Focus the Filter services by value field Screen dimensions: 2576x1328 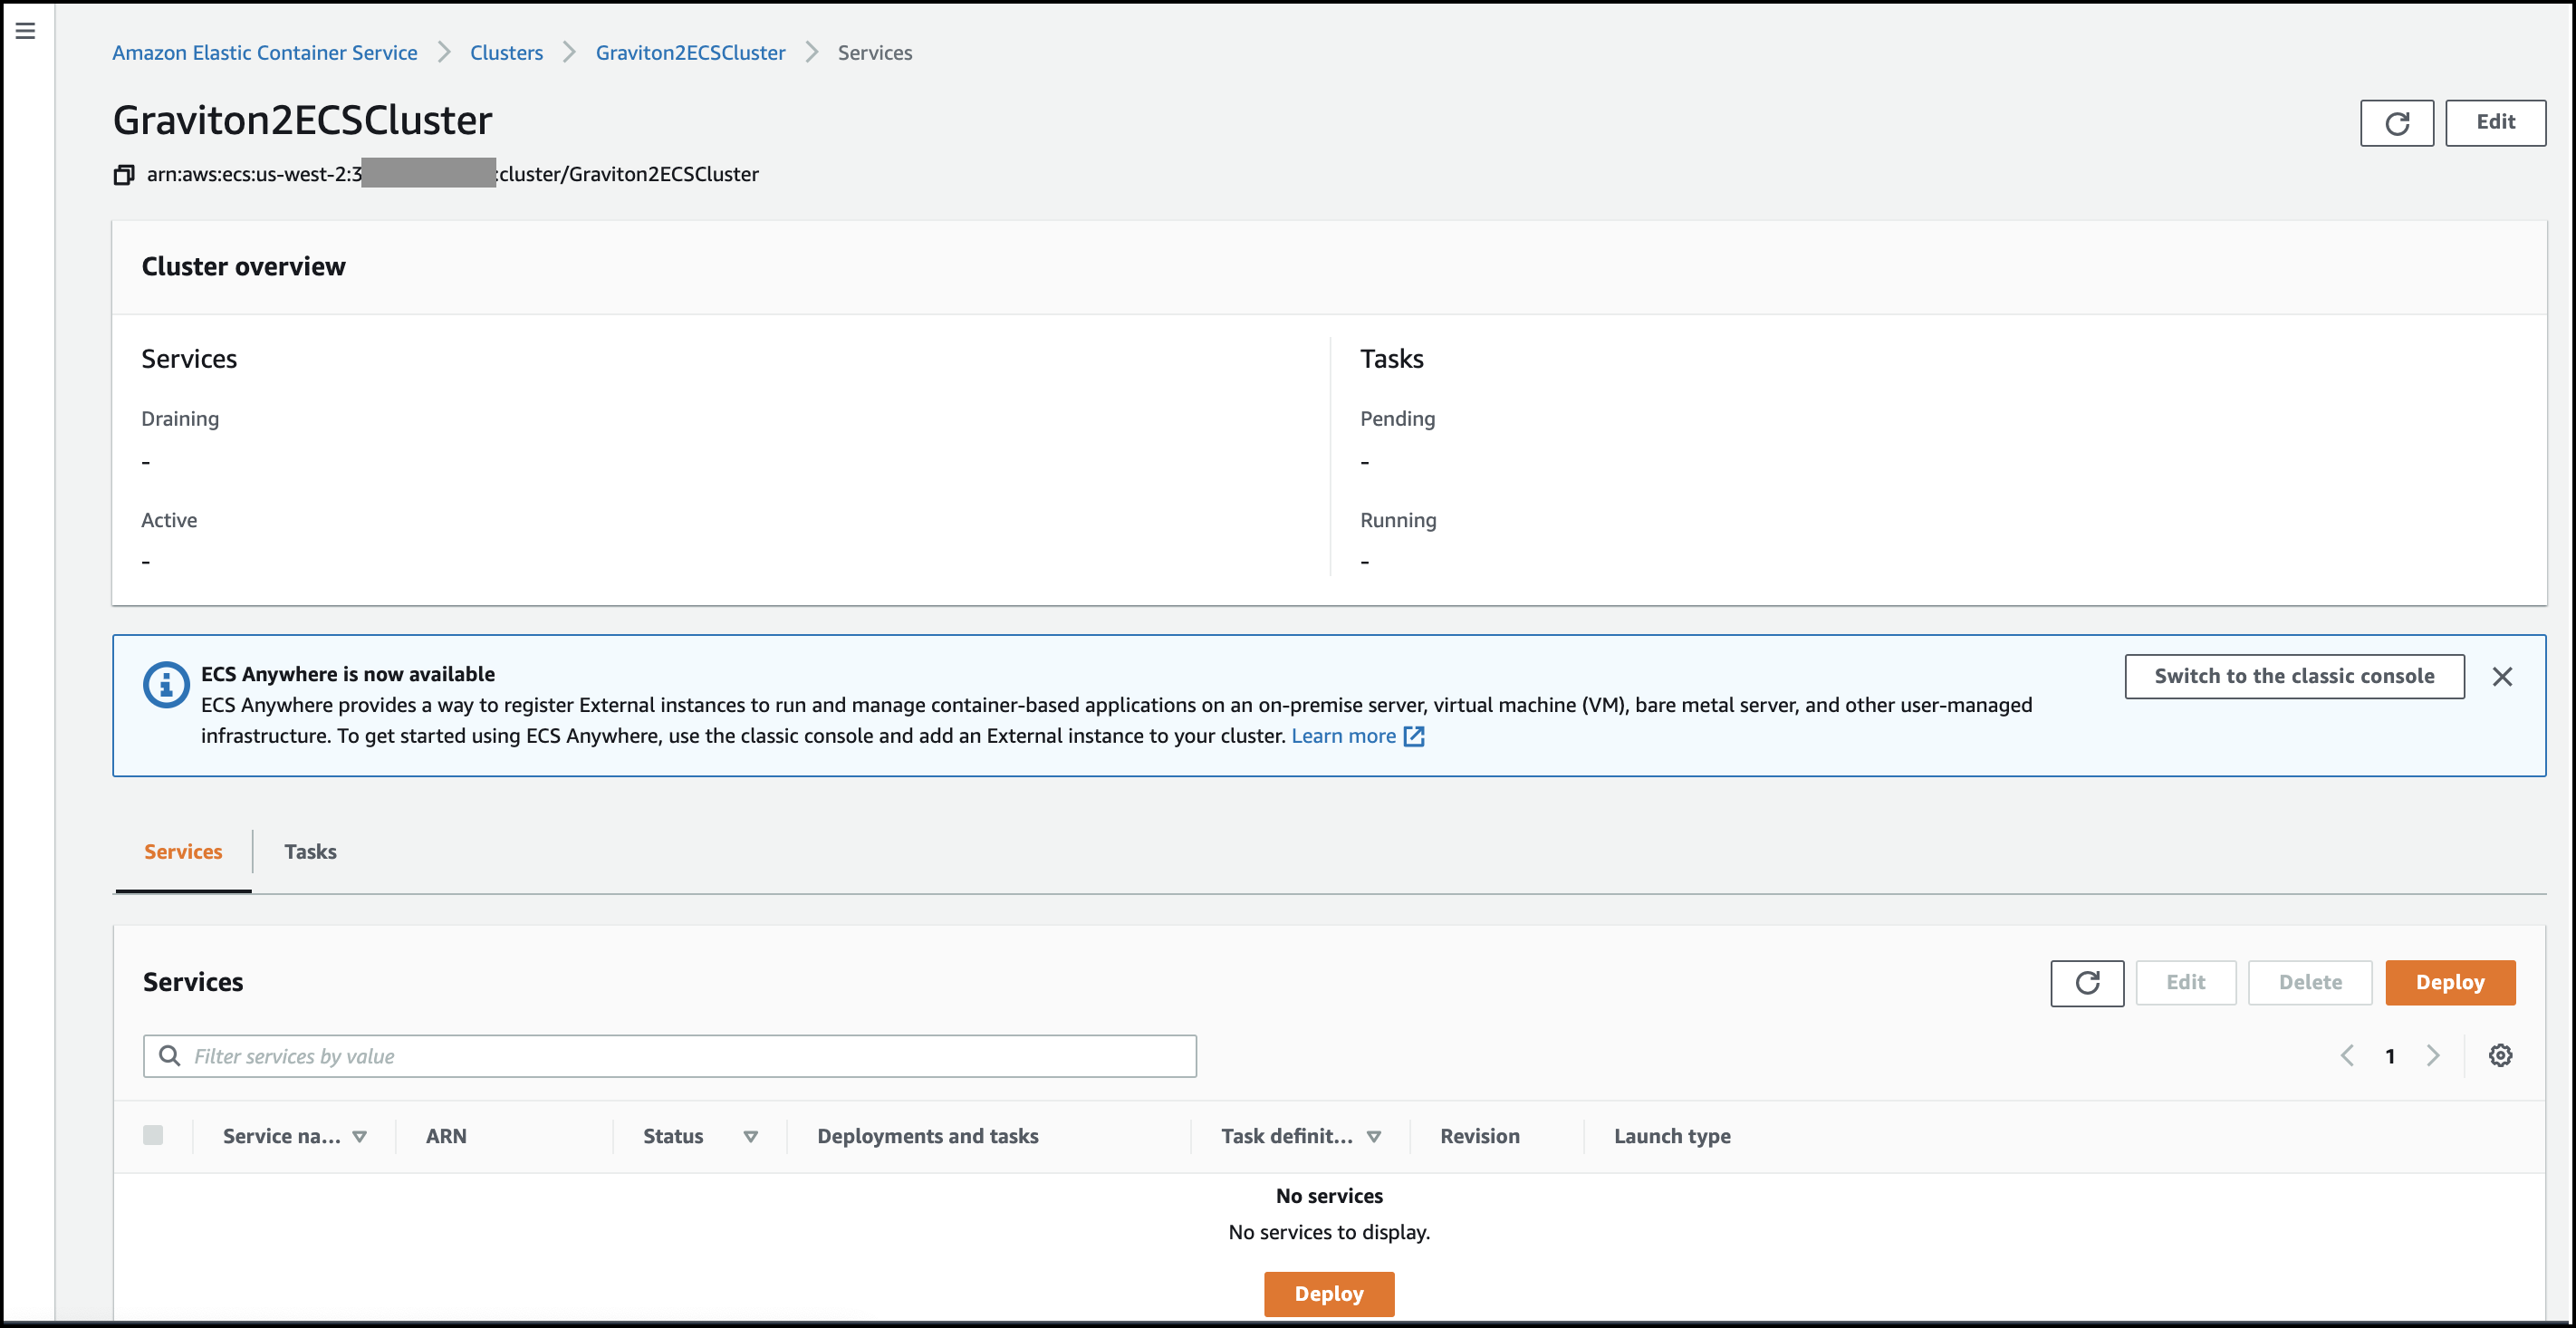[x=670, y=1056]
